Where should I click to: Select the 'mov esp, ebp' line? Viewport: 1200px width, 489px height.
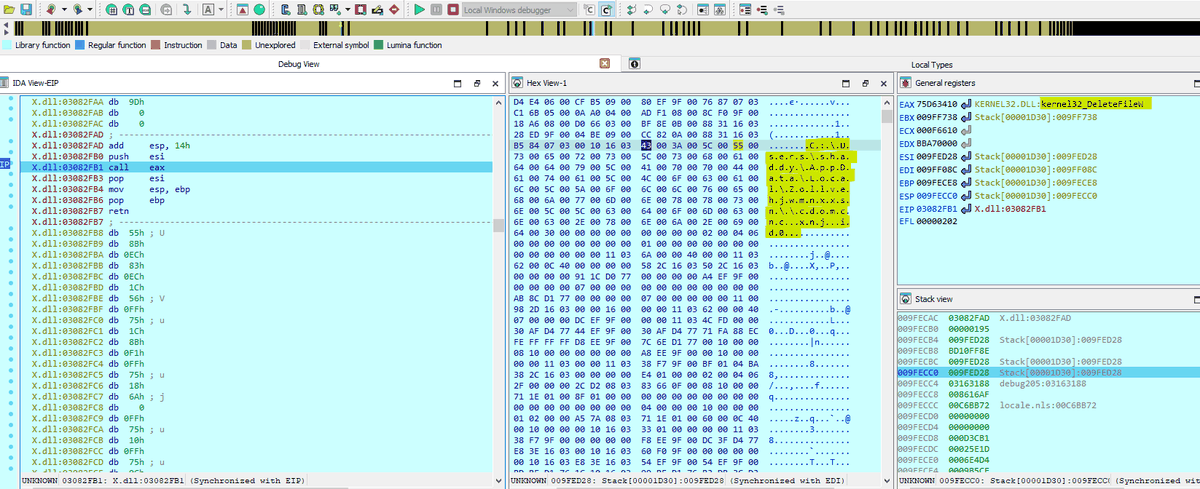(258, 189)
